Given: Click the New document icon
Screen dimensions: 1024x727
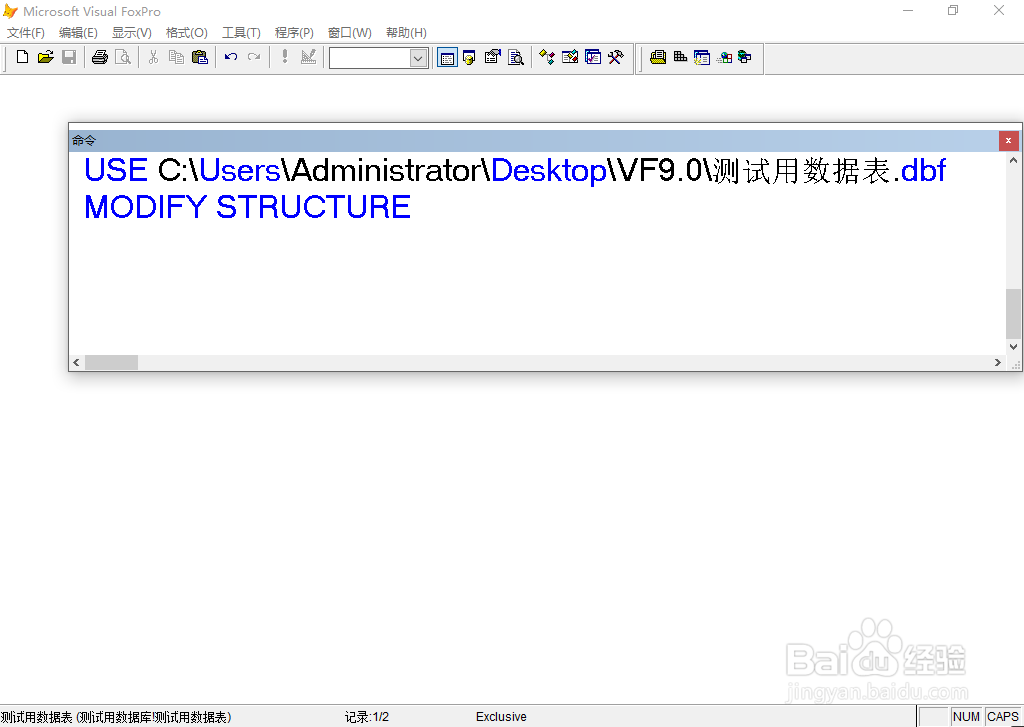Looking at the screenshot, I should 21,57.
